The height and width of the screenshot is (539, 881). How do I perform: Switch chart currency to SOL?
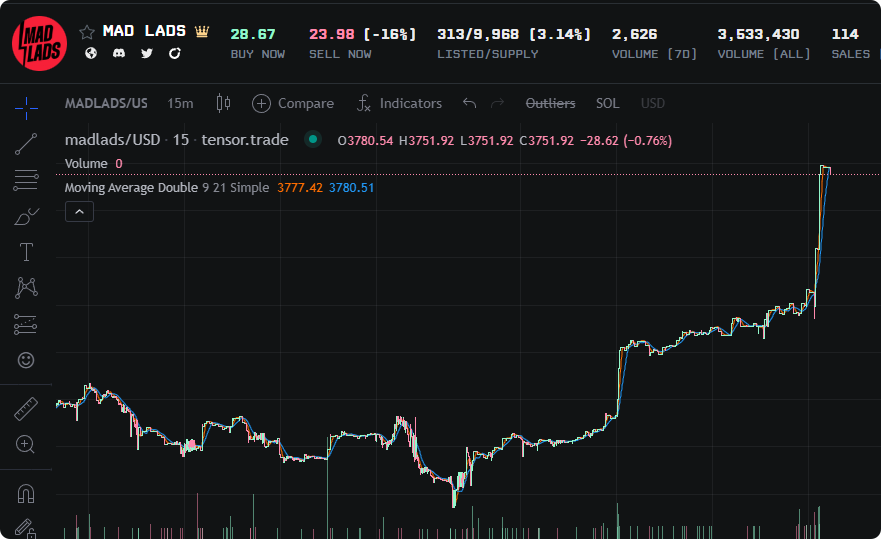pyautogui.click(x=607, y=103)
